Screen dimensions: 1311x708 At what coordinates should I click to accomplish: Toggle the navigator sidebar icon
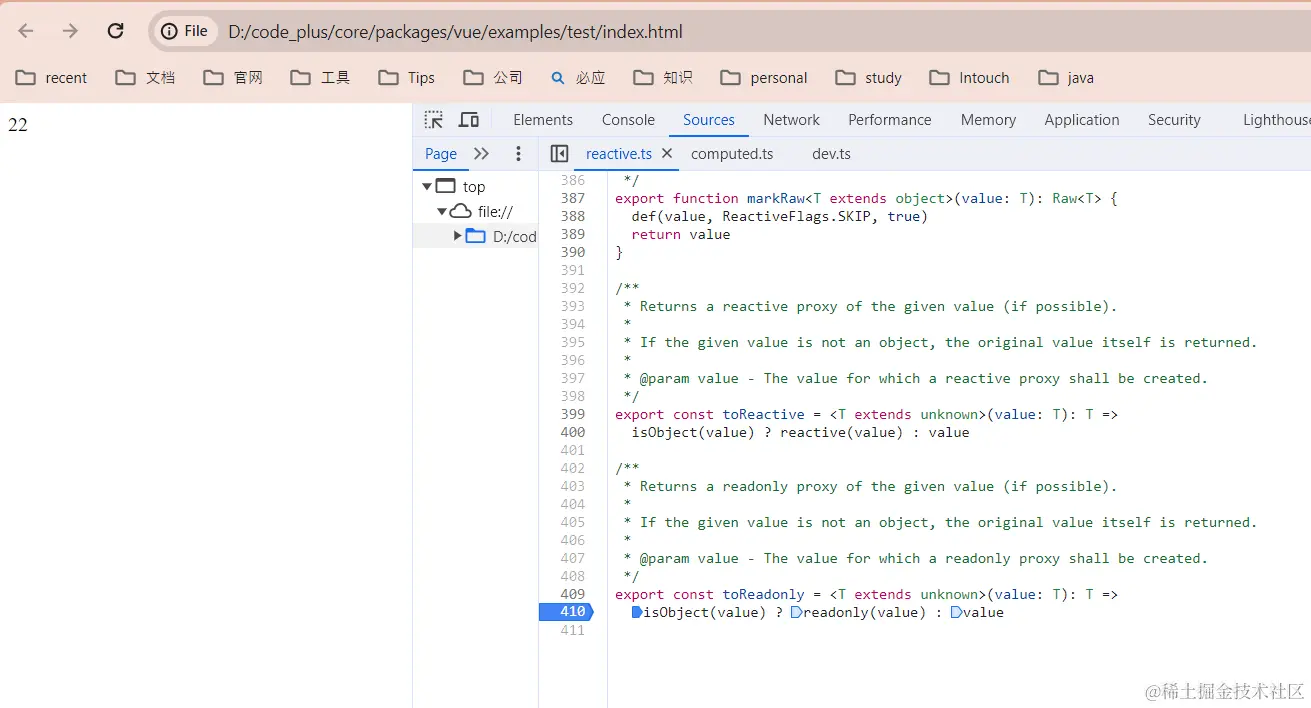click(x=560, y=154)
